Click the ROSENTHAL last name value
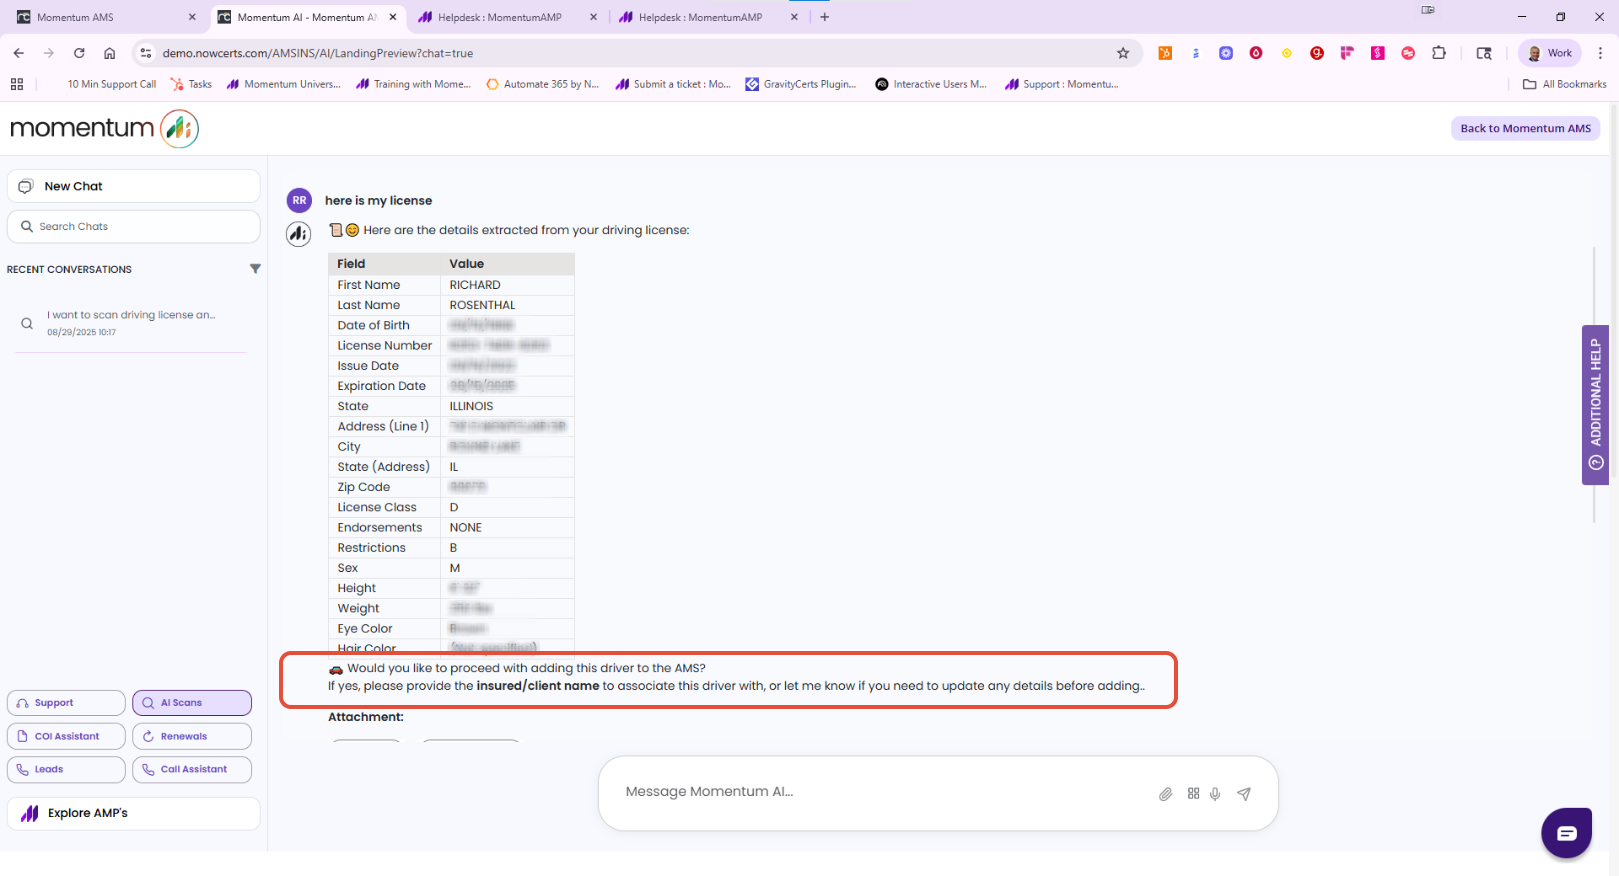The height and width of the screenshot is (876, 1619). 482,305
